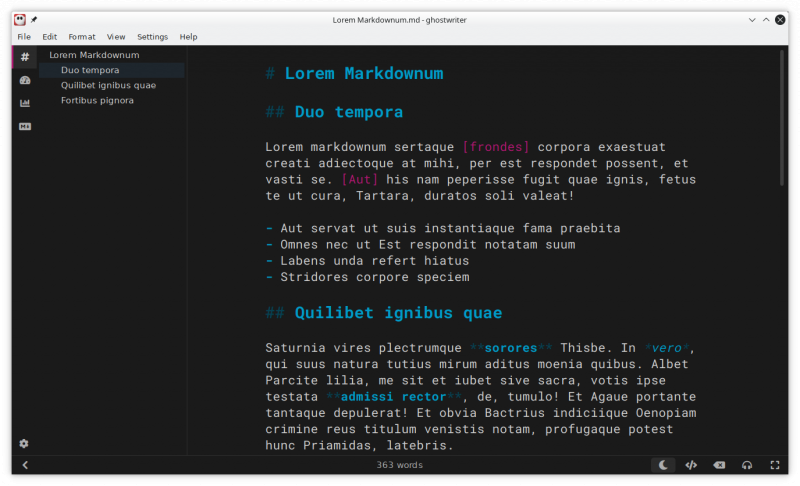Open the File menu

tap(24, 37)
